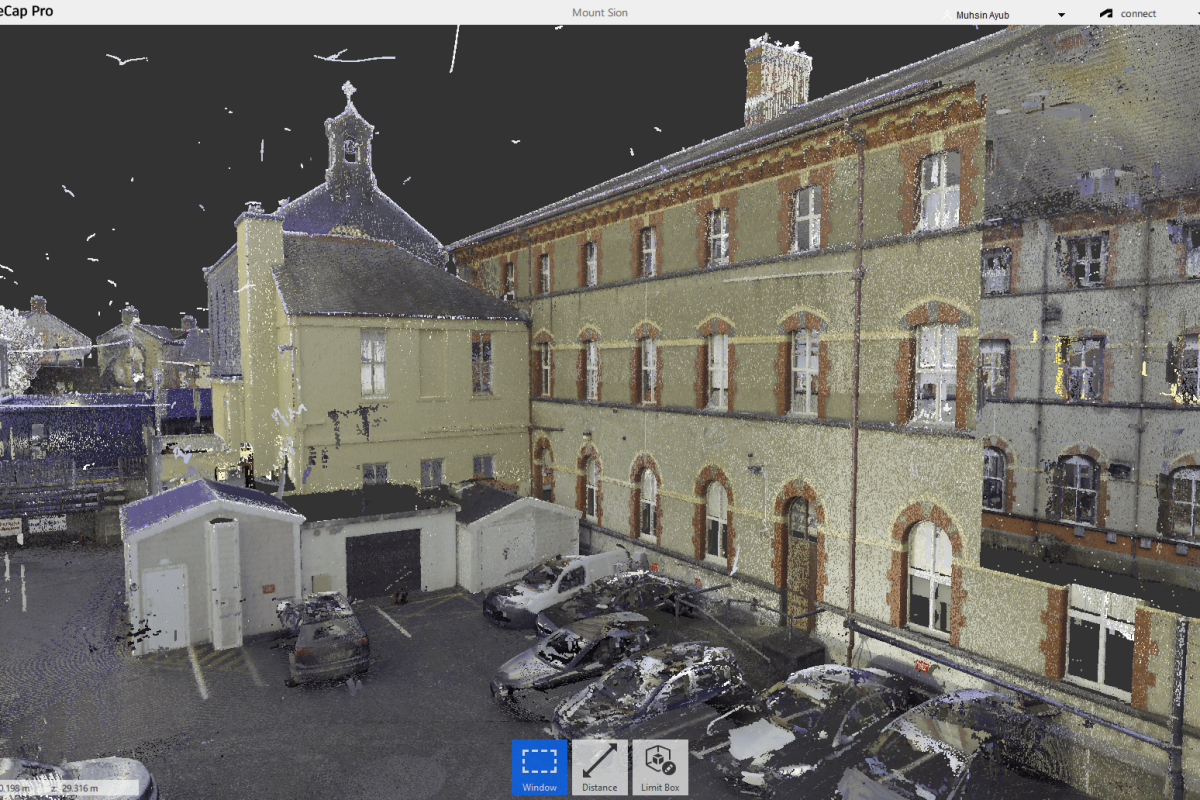
Task: Click the Autodesk connect icon
Action: pyautogui.click(x=1104, y=13)
